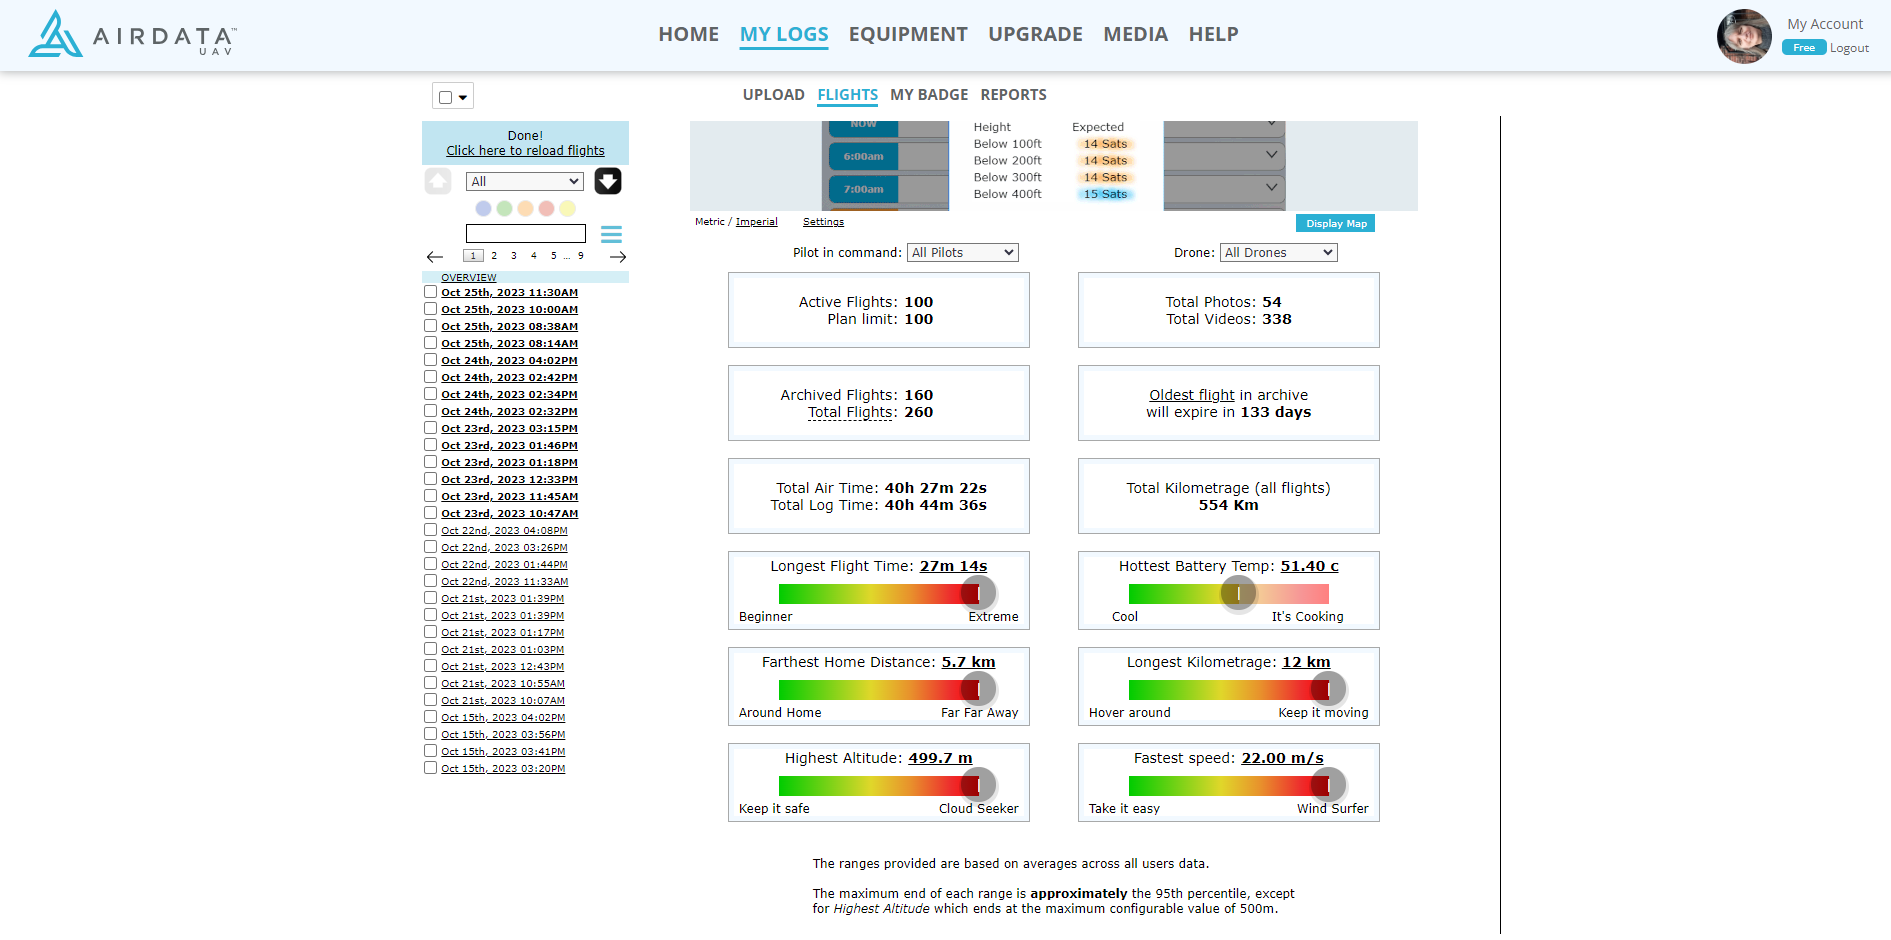The height and width of the screenshot is (940, 1891).
Task: Switch to the REPORTS tab
Action: click(1013, 95)
